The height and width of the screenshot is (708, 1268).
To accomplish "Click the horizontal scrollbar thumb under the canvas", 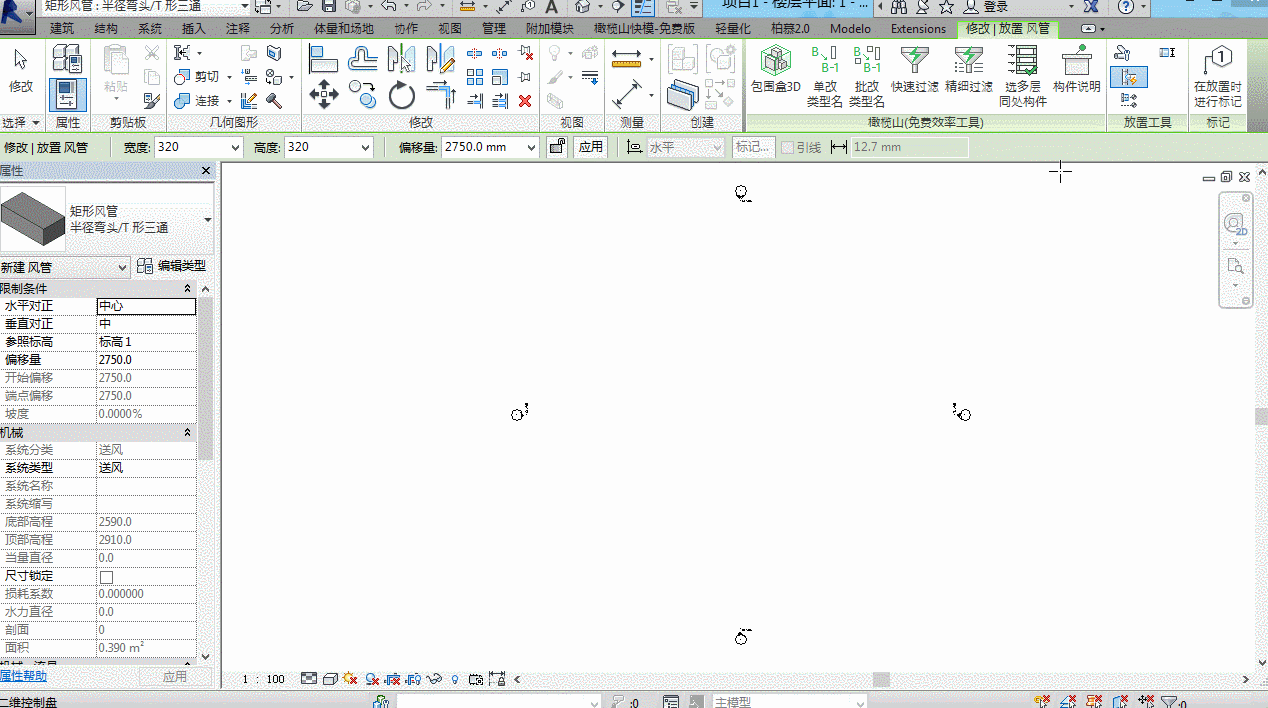I will [881, 680].
